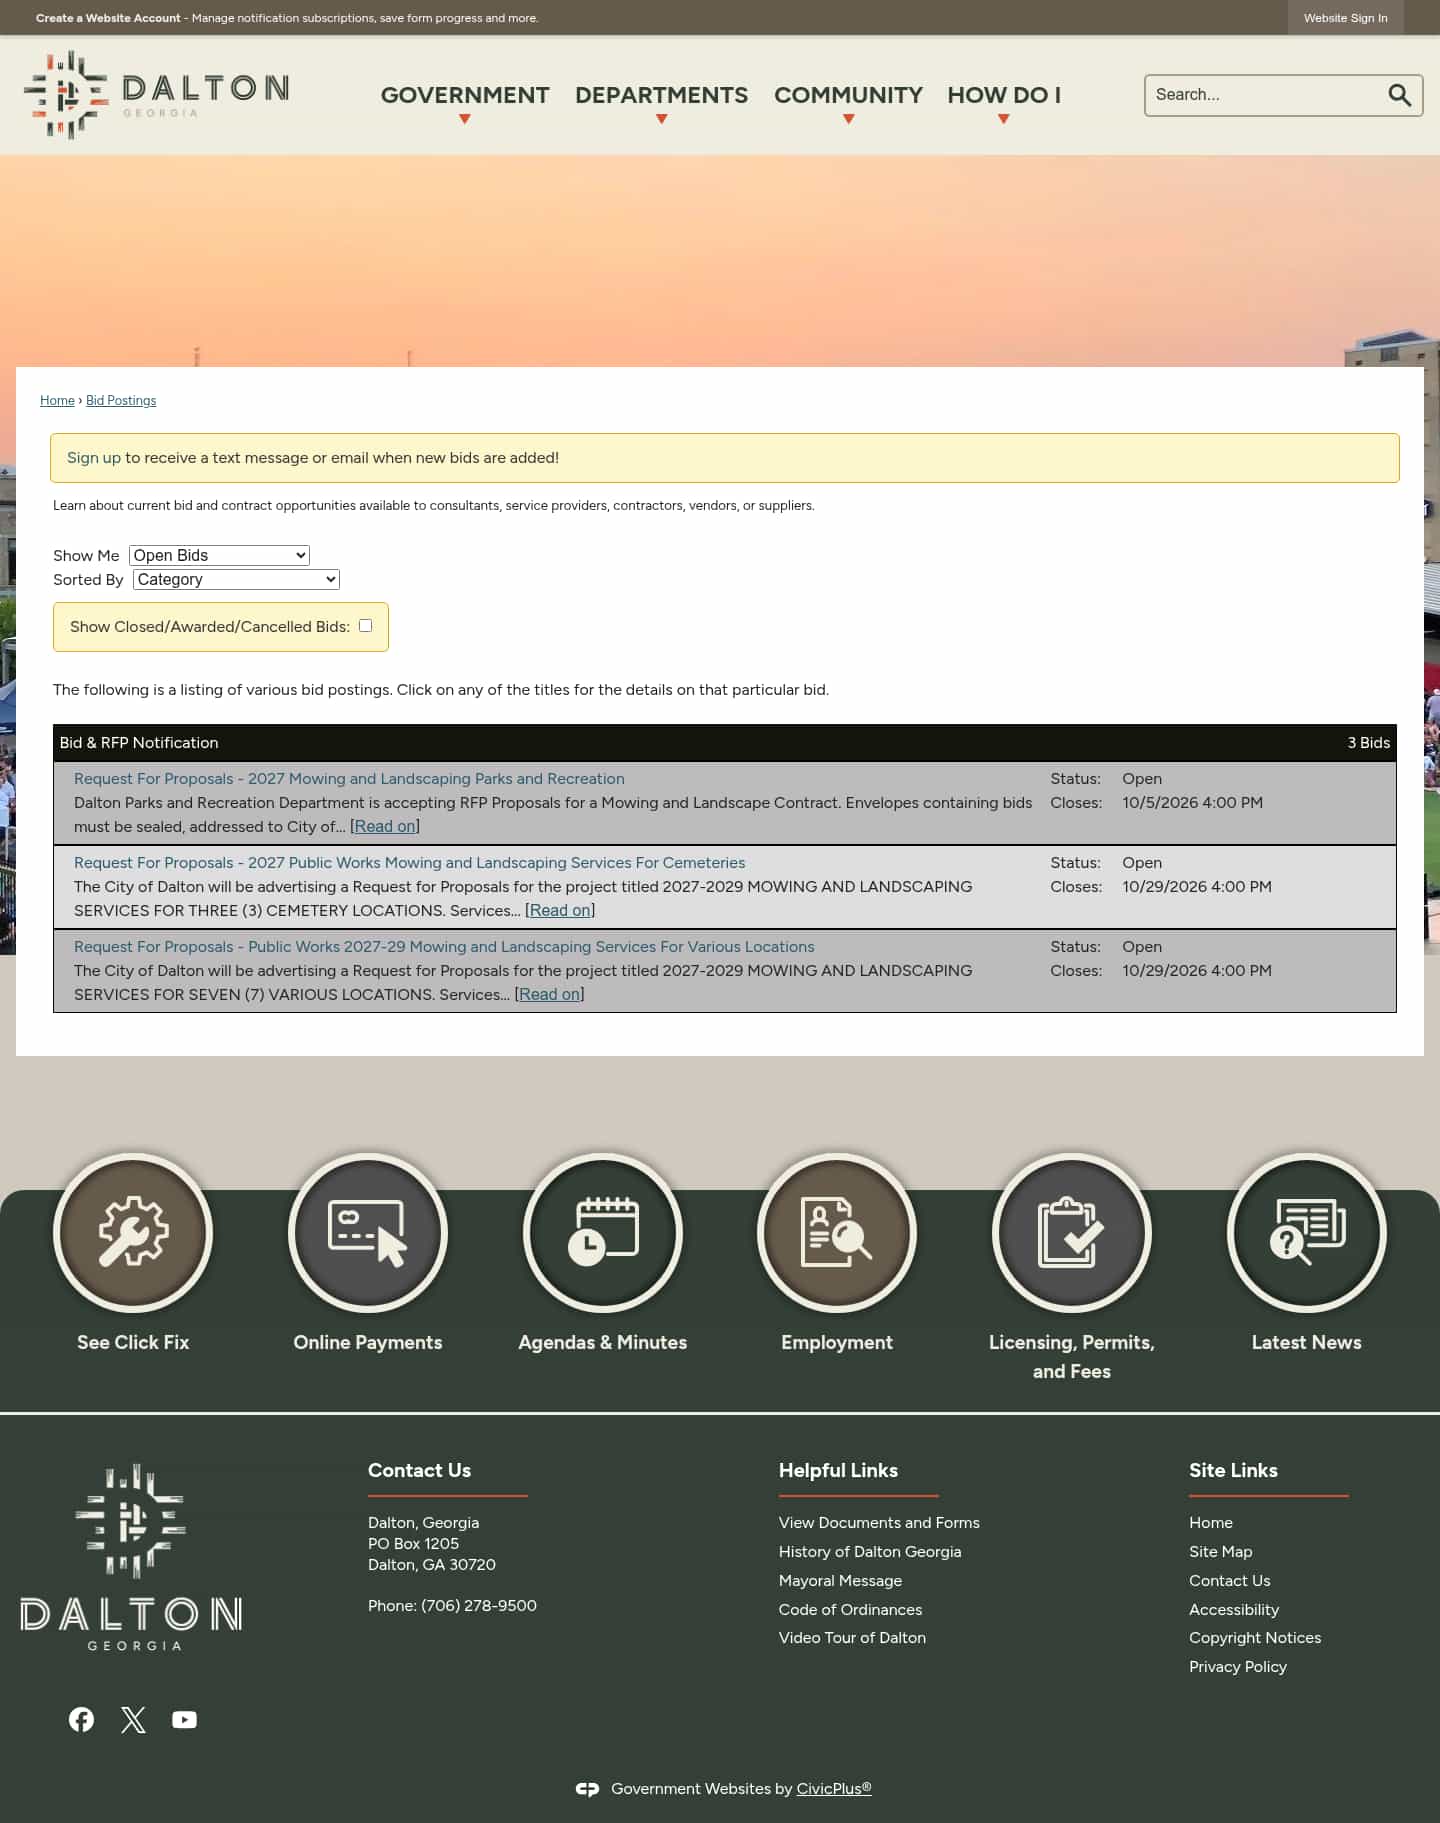Click the CivicPlus logo icon

point(587,1789)
